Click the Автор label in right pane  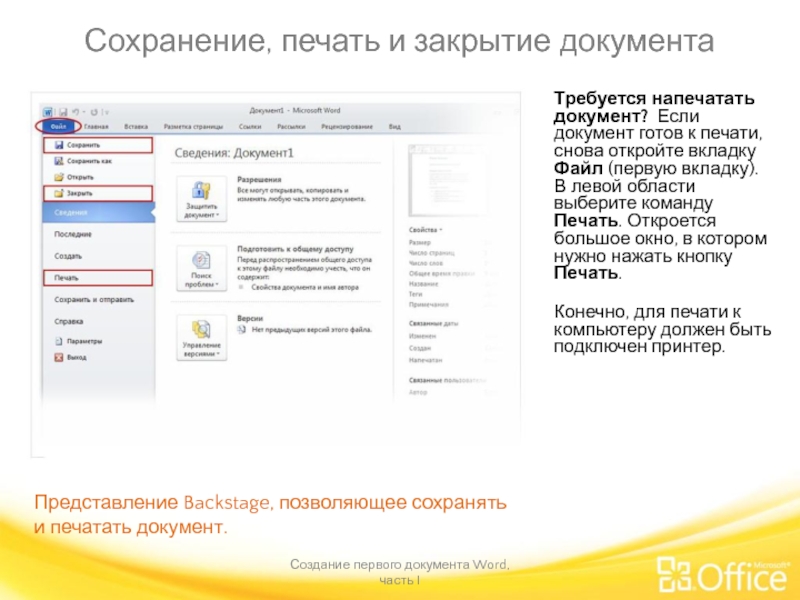coord(418,392)
